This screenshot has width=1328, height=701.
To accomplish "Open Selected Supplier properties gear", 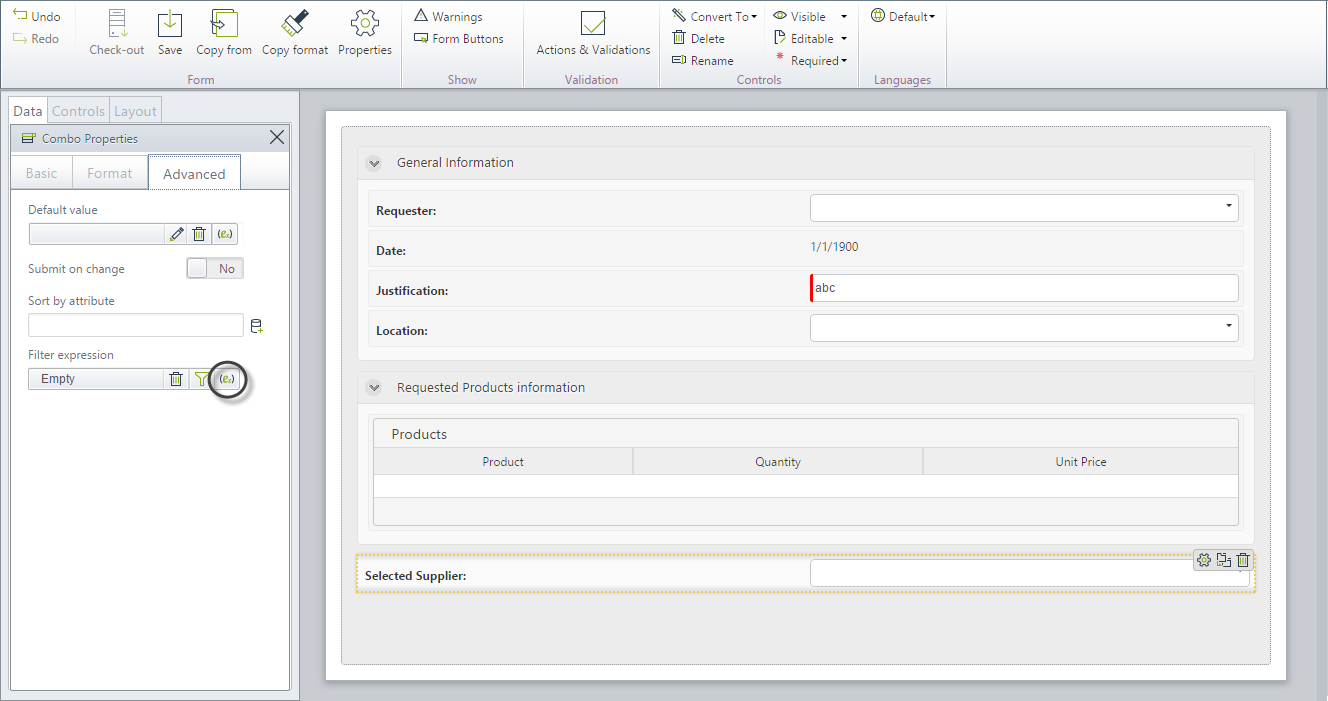I will pyautogui.click(x=1204, y=560).
